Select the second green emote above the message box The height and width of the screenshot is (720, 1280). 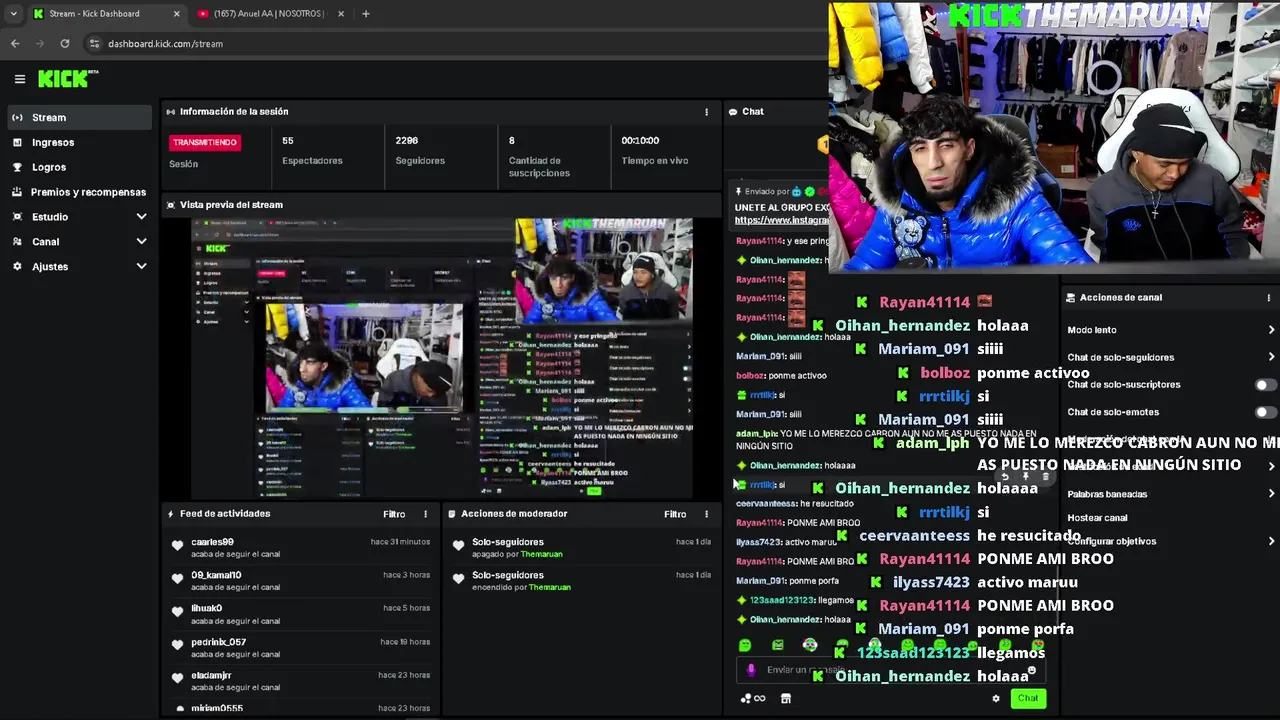[x=778, y=645]
